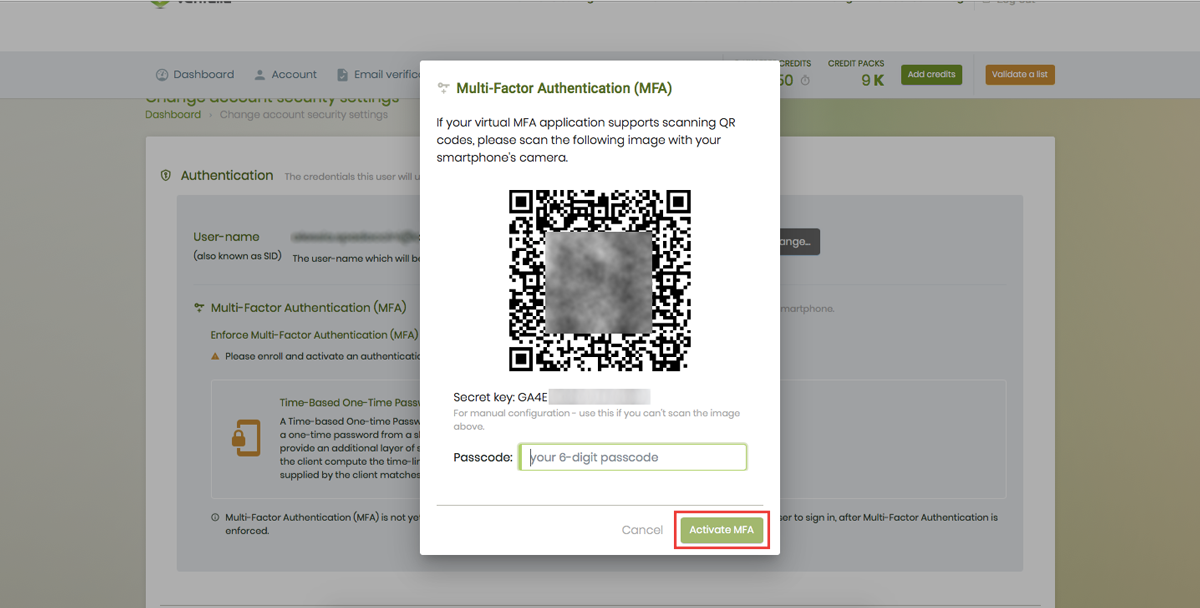Click the Account person icon
Screen dimensions: 1200x608
point(260,75)
